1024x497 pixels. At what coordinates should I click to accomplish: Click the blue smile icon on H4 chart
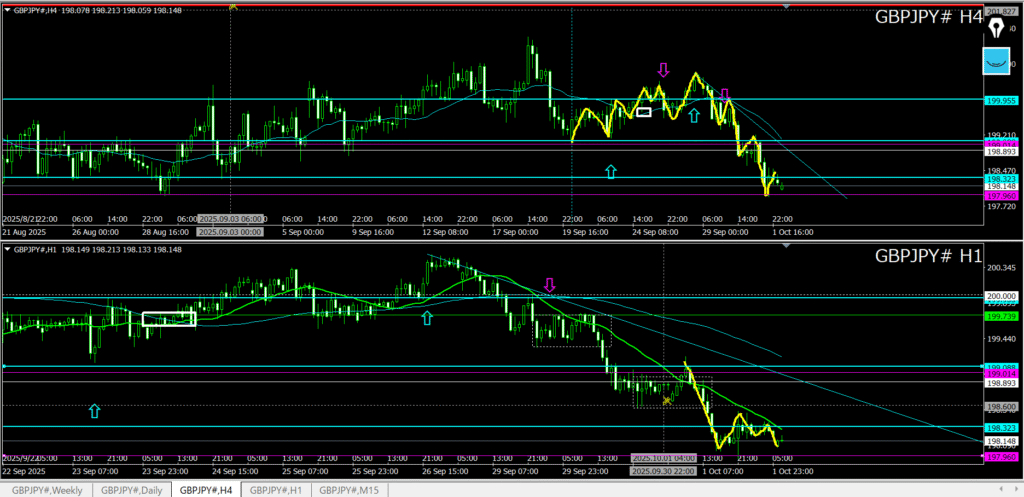[x=996, y=63]
